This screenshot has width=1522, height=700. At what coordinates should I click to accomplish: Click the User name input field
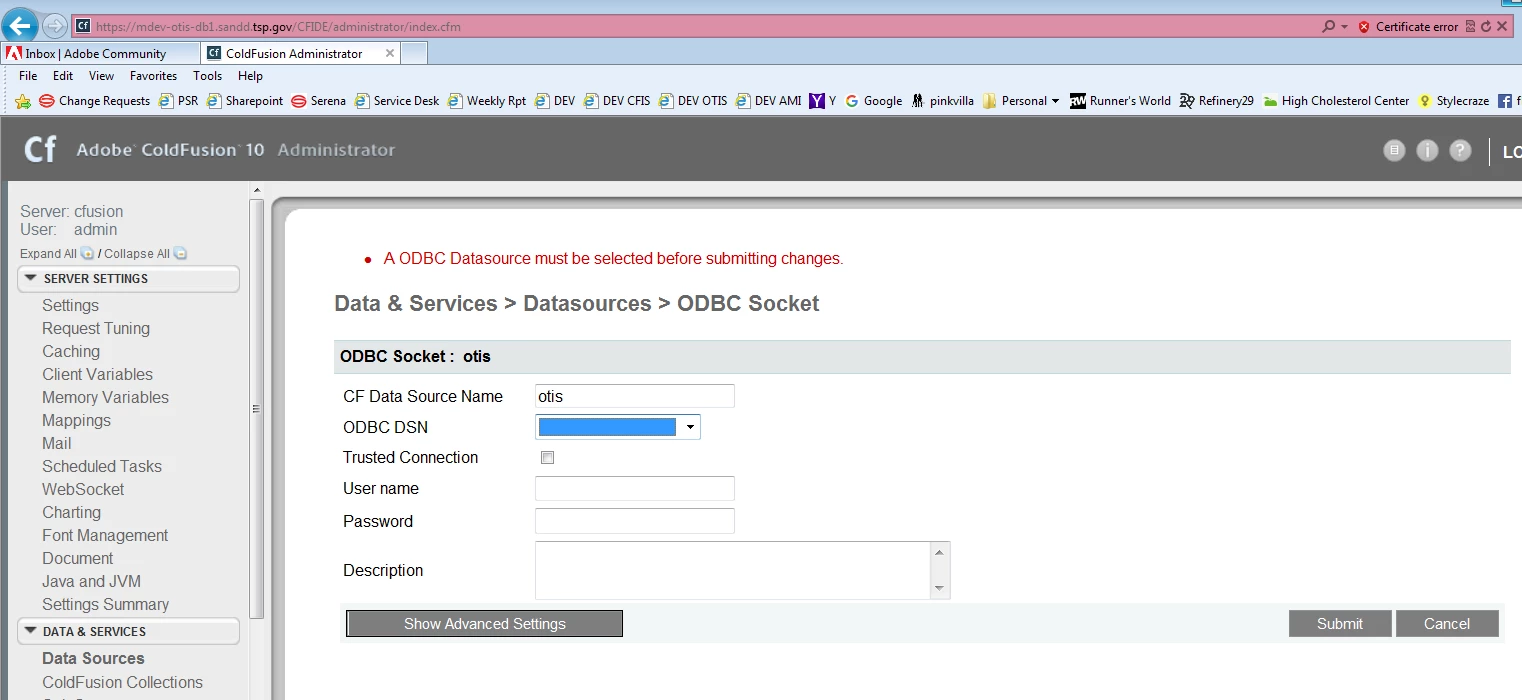tap(635, 488)
